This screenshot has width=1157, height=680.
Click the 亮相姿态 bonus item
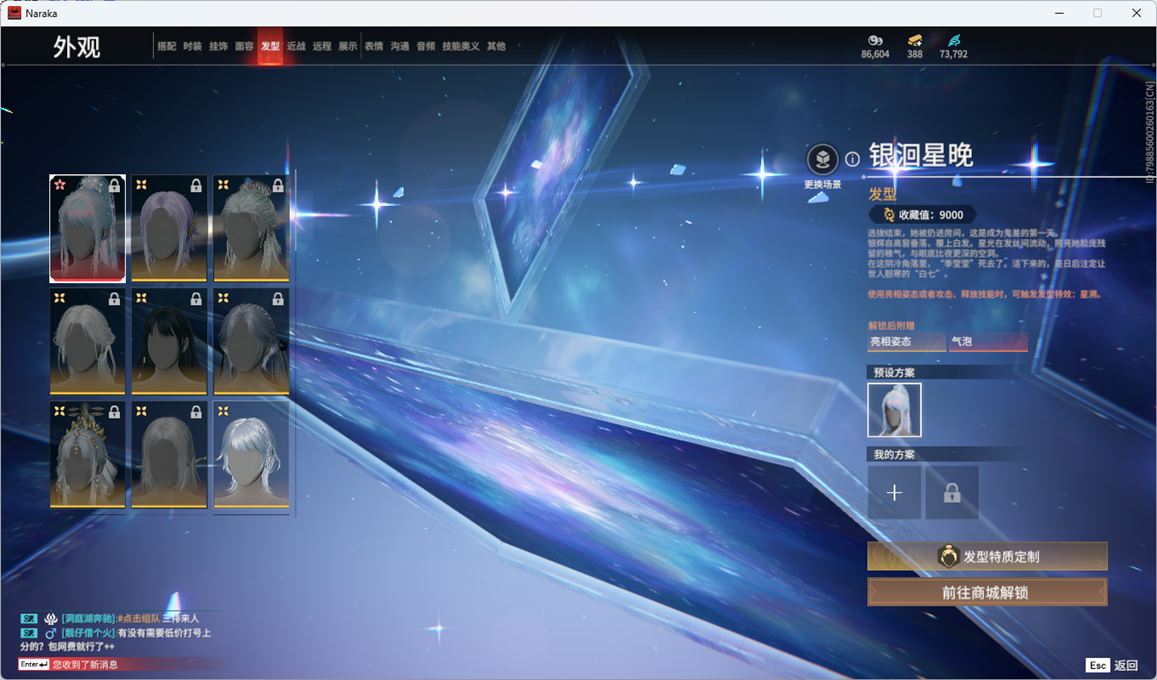pyautogui.click(x=905, y=342)
